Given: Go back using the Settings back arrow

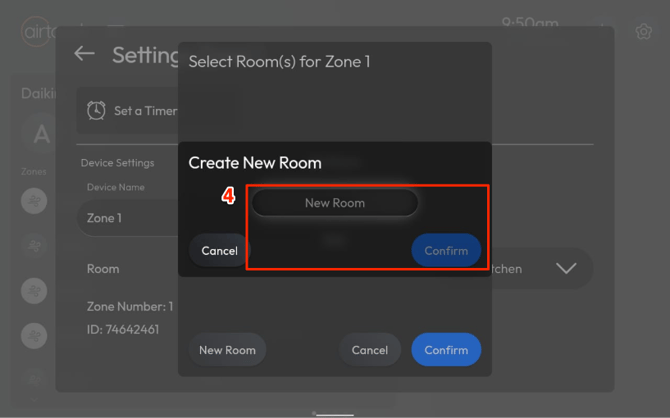Looking at the screenshot, I should (84, 54).
